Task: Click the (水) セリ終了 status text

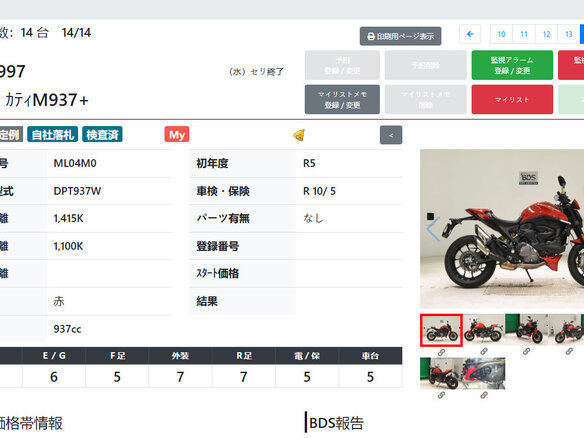Action: coord(256,71)
